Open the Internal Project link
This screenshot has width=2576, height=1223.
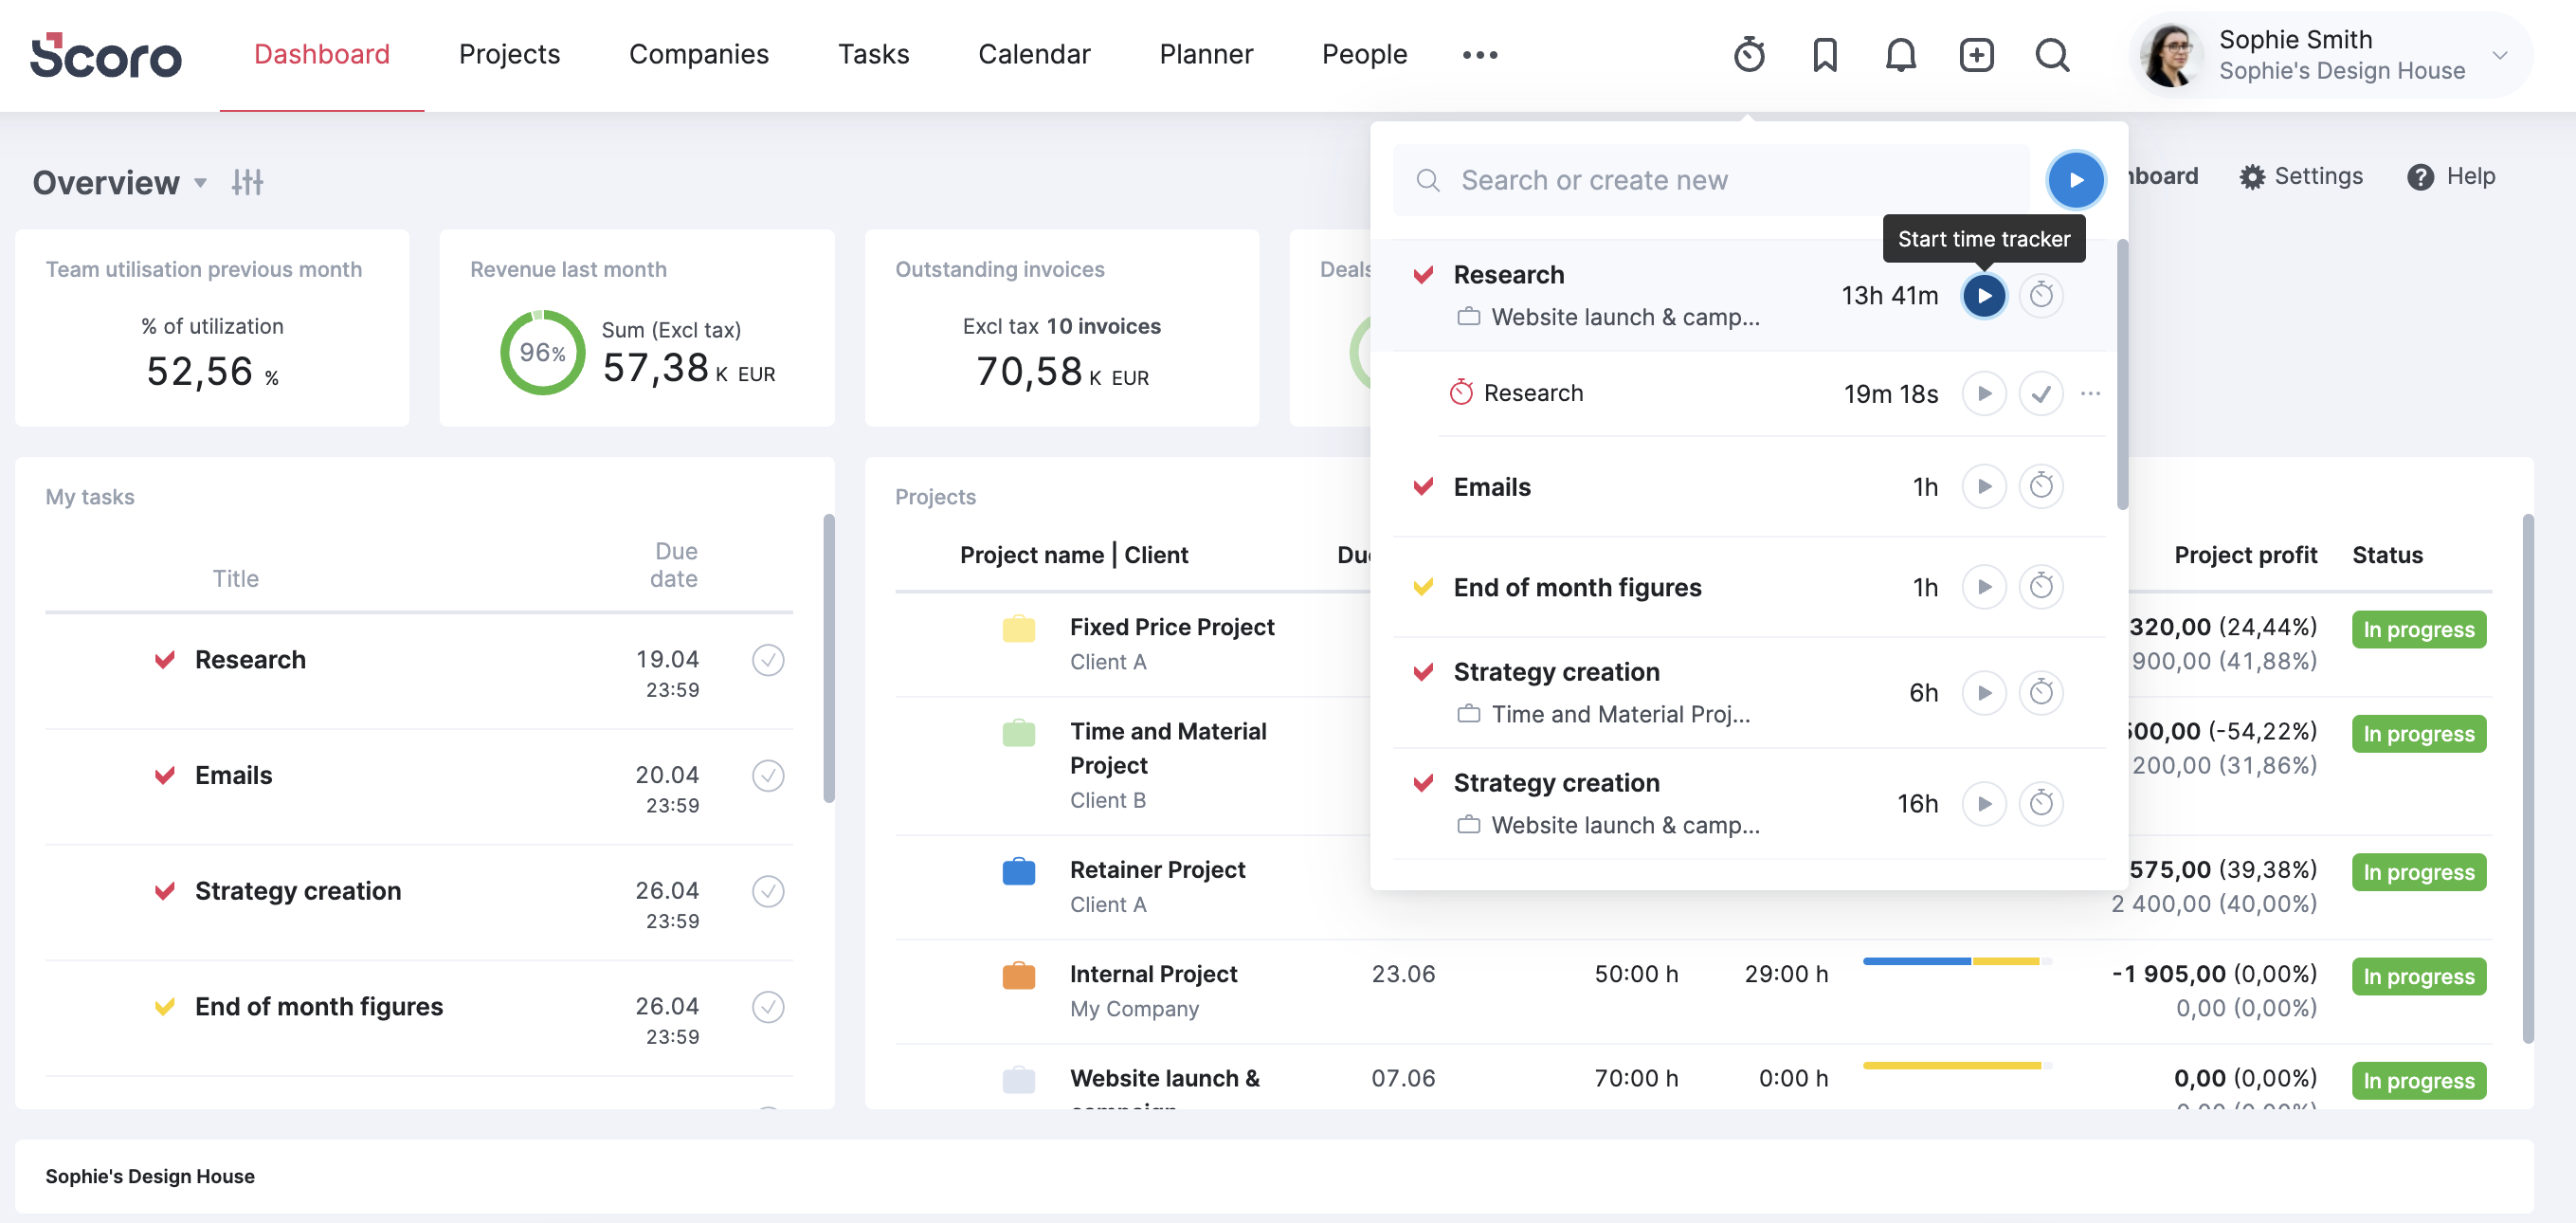[x=1153, y=974]
